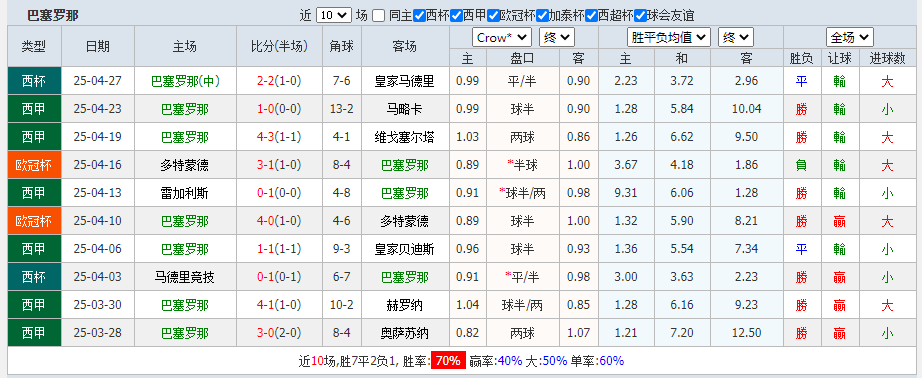This screenshot has width=922, height=378.
Task: Select the date cell 25-03-30
Action: point(98,306)
